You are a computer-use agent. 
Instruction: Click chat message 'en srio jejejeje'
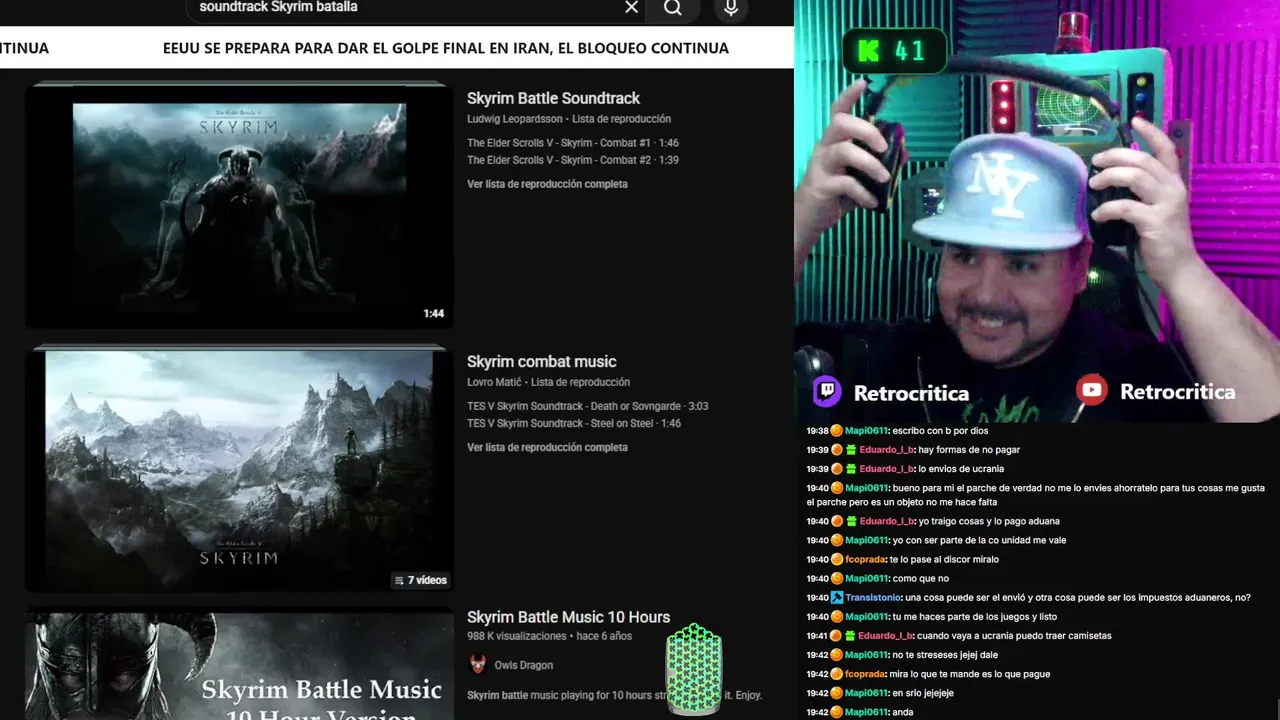pos(923,693)
